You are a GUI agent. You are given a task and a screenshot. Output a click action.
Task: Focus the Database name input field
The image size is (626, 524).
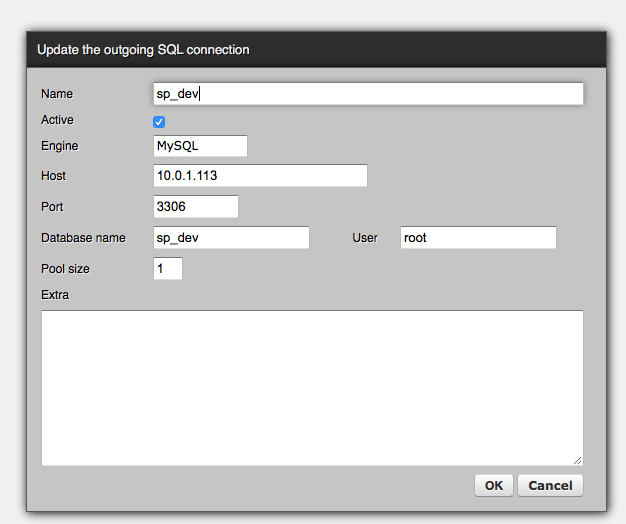coord(230,238)
